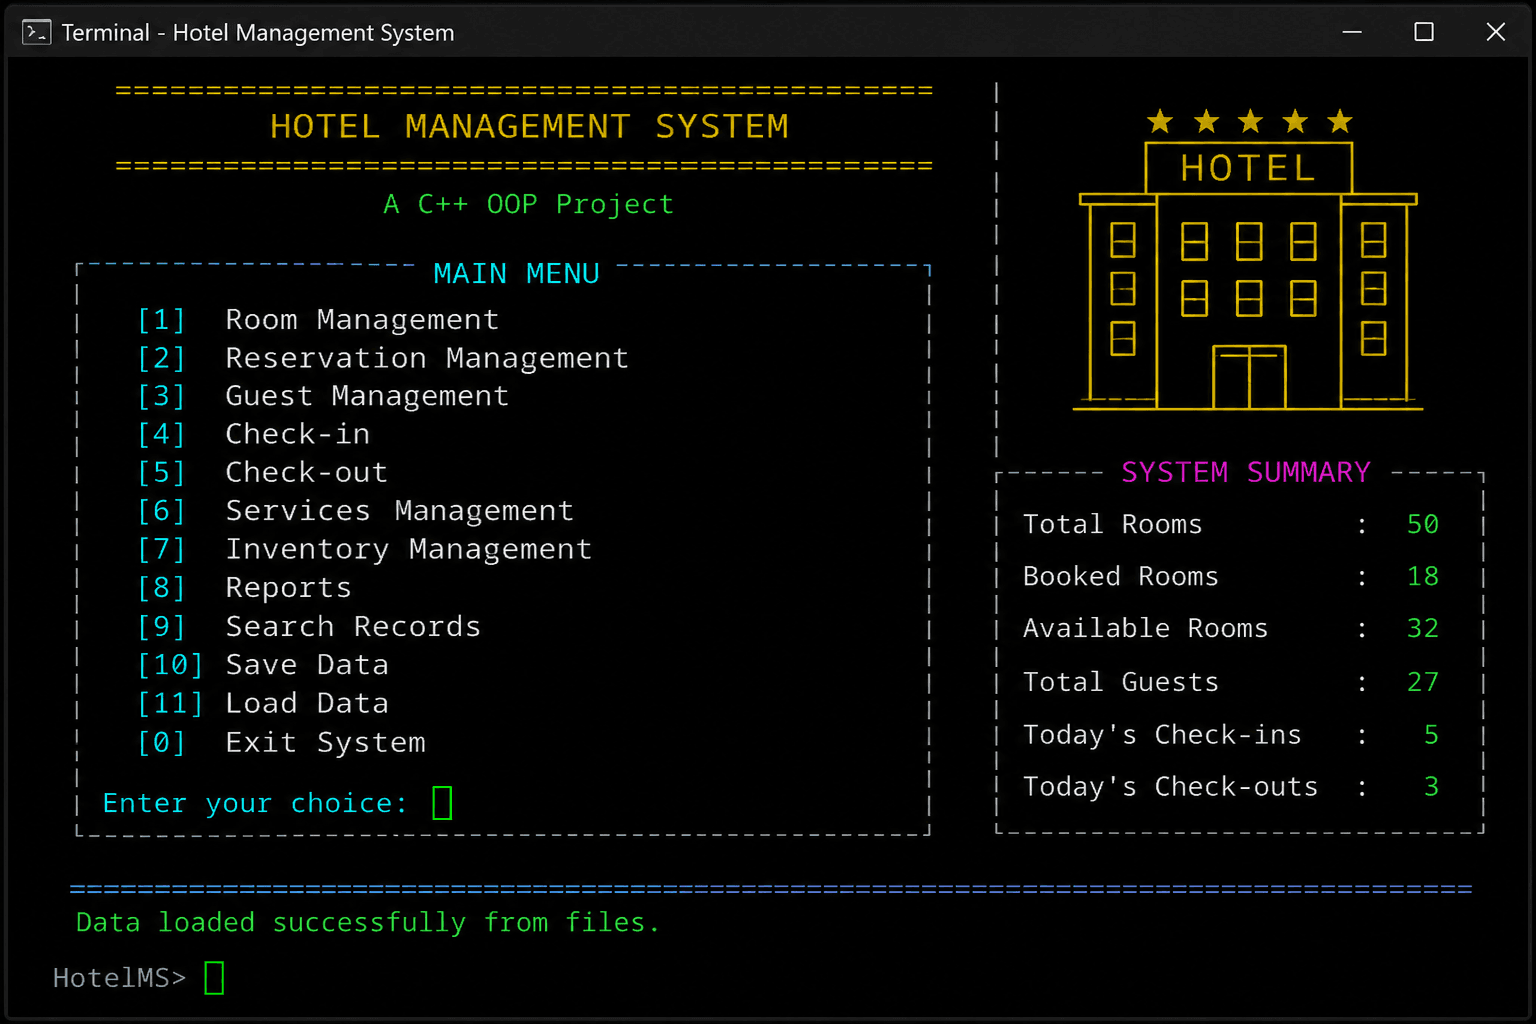Click the A C++ OOP Project subtitle

pos(529,204)
